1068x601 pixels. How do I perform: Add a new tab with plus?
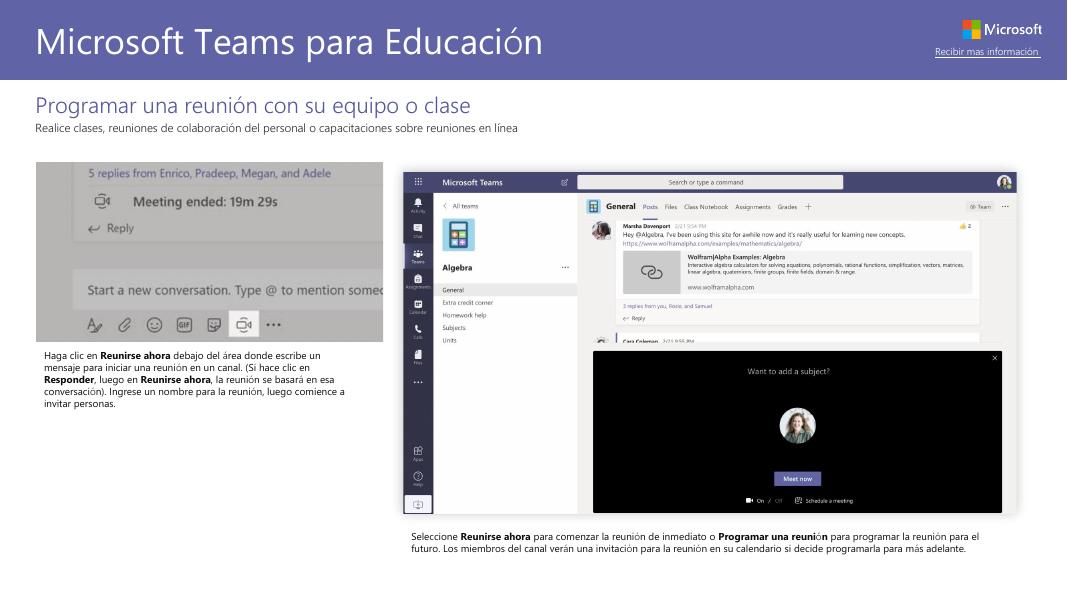click(x=808, y=206)
